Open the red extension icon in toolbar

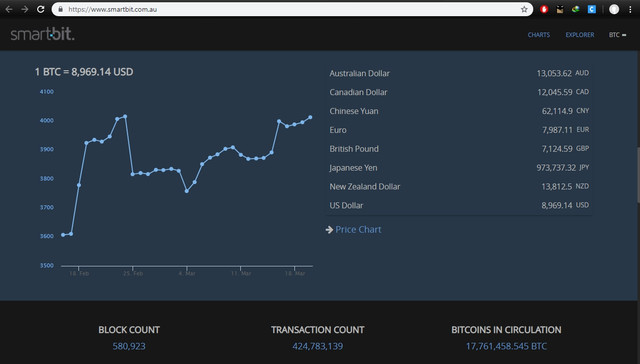point(544,9)
